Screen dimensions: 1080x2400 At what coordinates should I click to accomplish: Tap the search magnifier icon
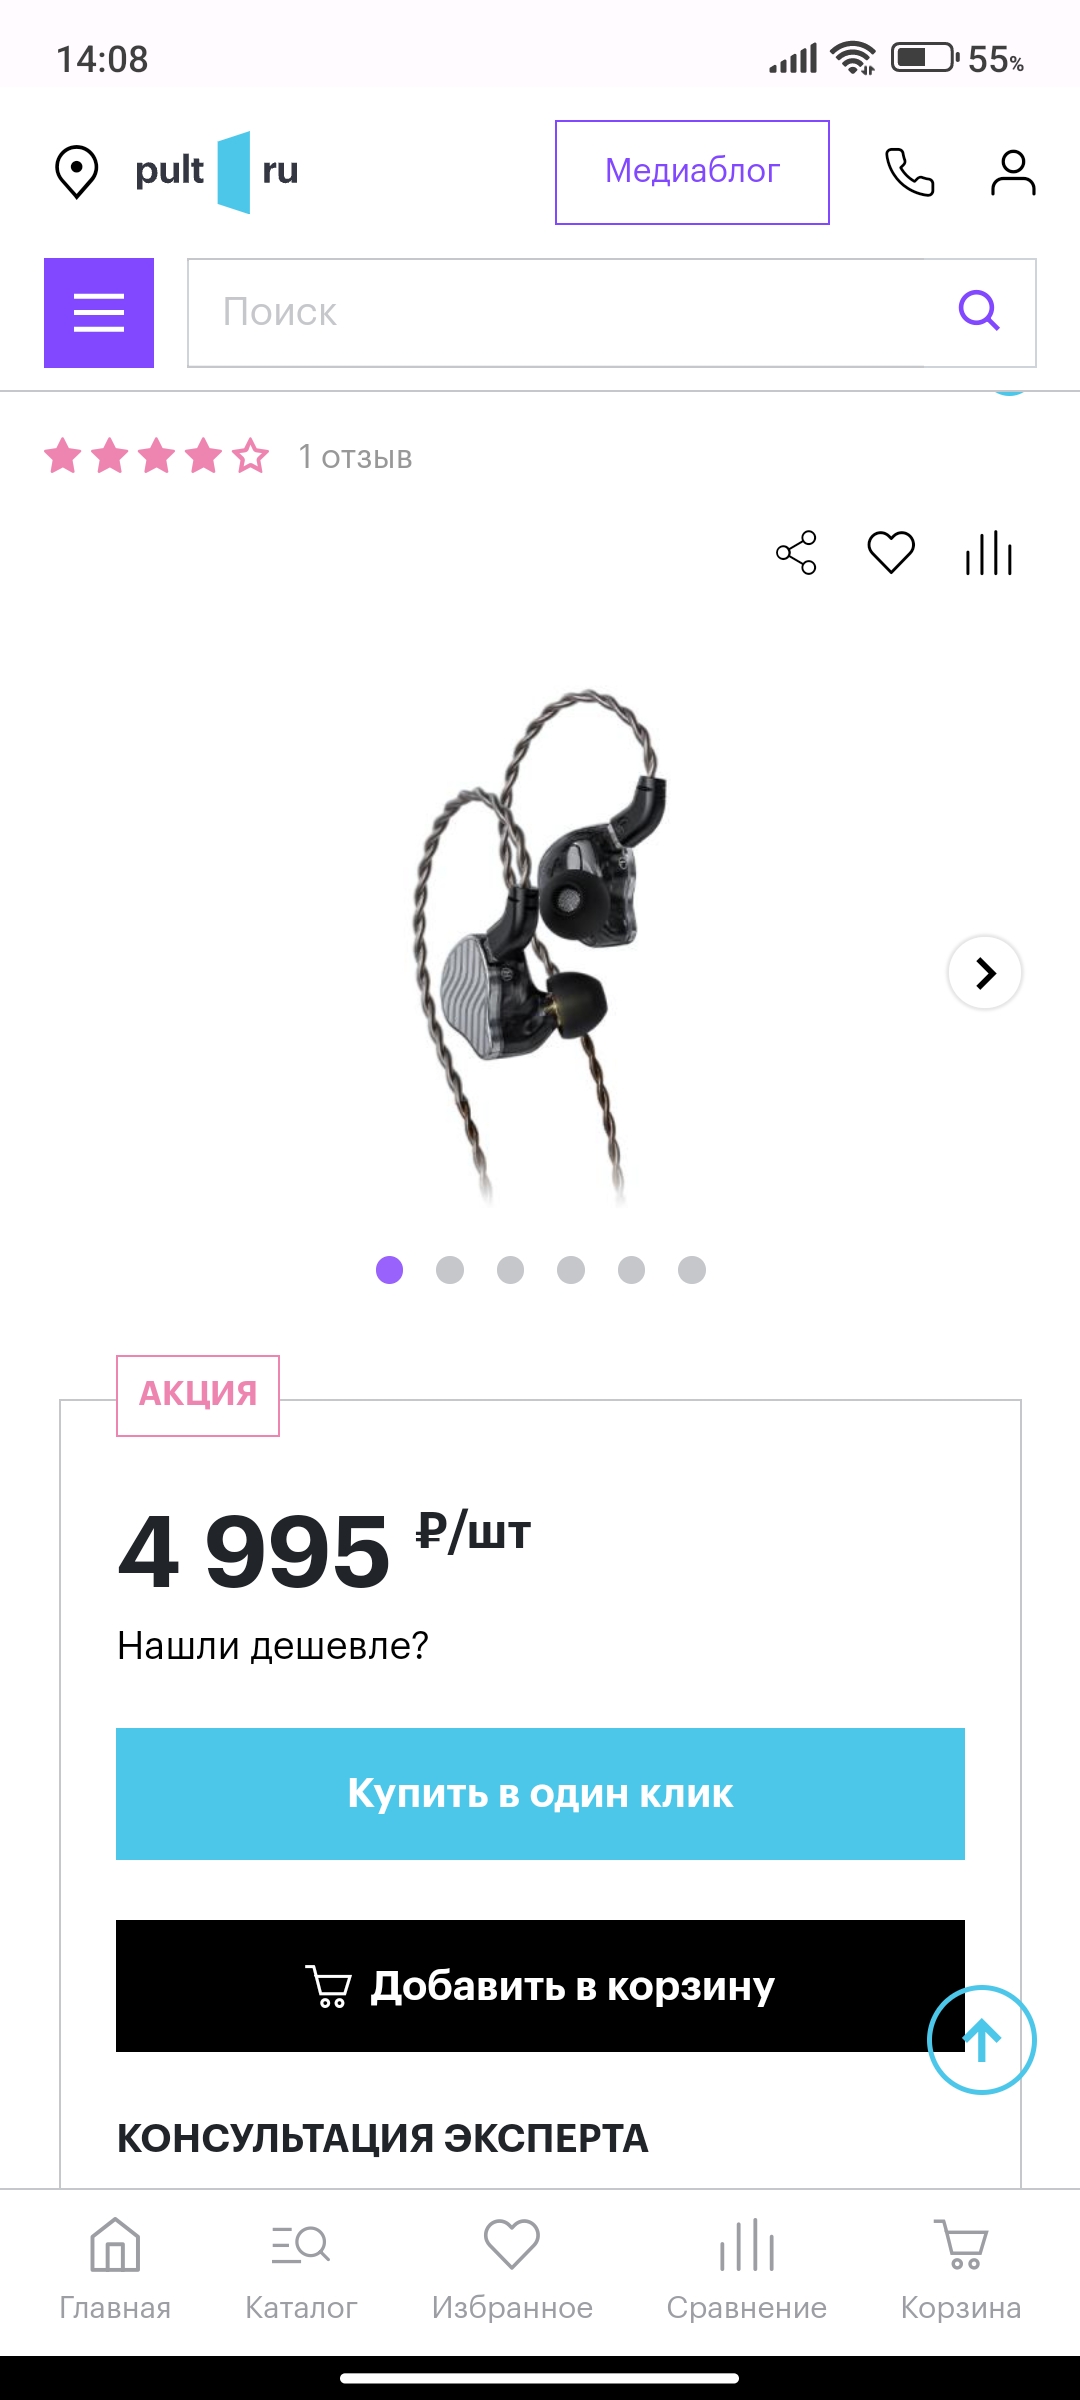[x=979, y=311]
